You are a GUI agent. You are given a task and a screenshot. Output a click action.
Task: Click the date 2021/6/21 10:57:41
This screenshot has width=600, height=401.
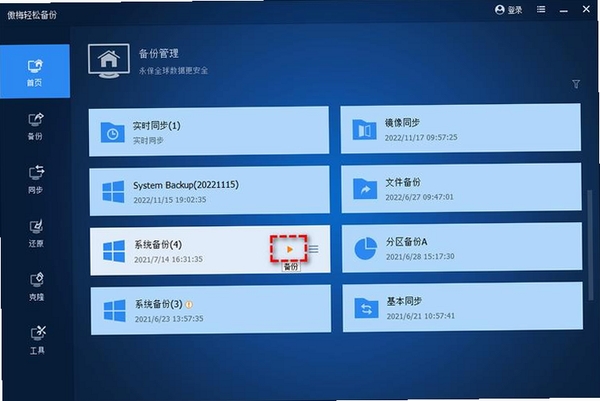point(421,316)
